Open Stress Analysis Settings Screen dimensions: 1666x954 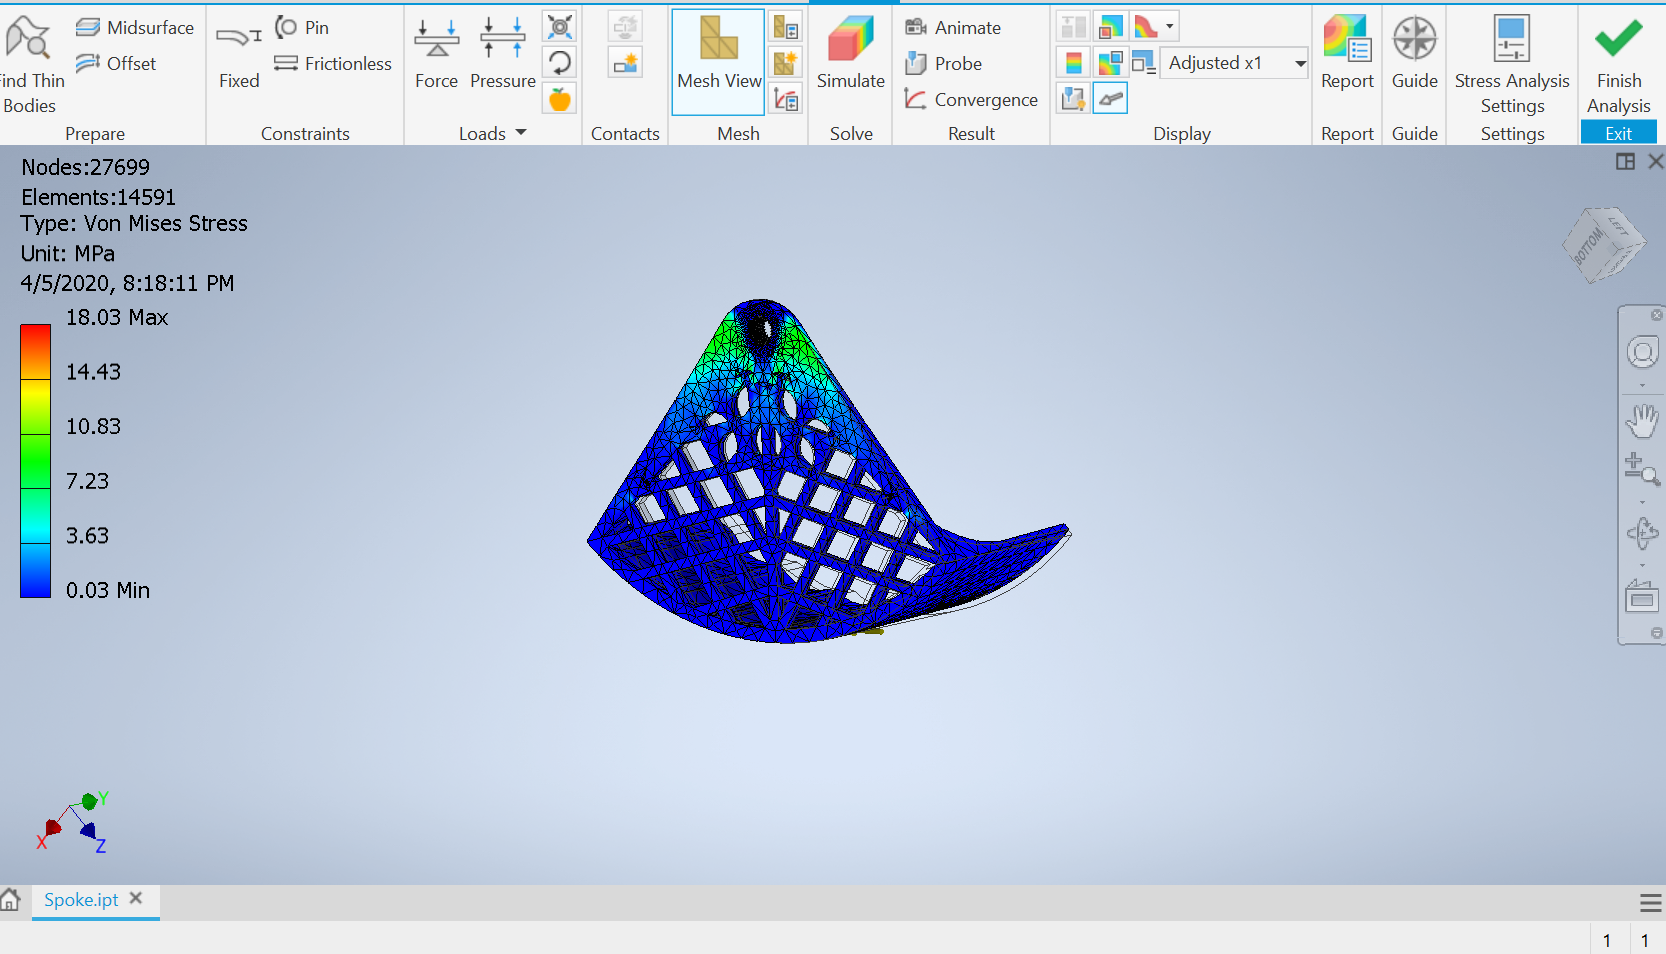point(1512,65)
